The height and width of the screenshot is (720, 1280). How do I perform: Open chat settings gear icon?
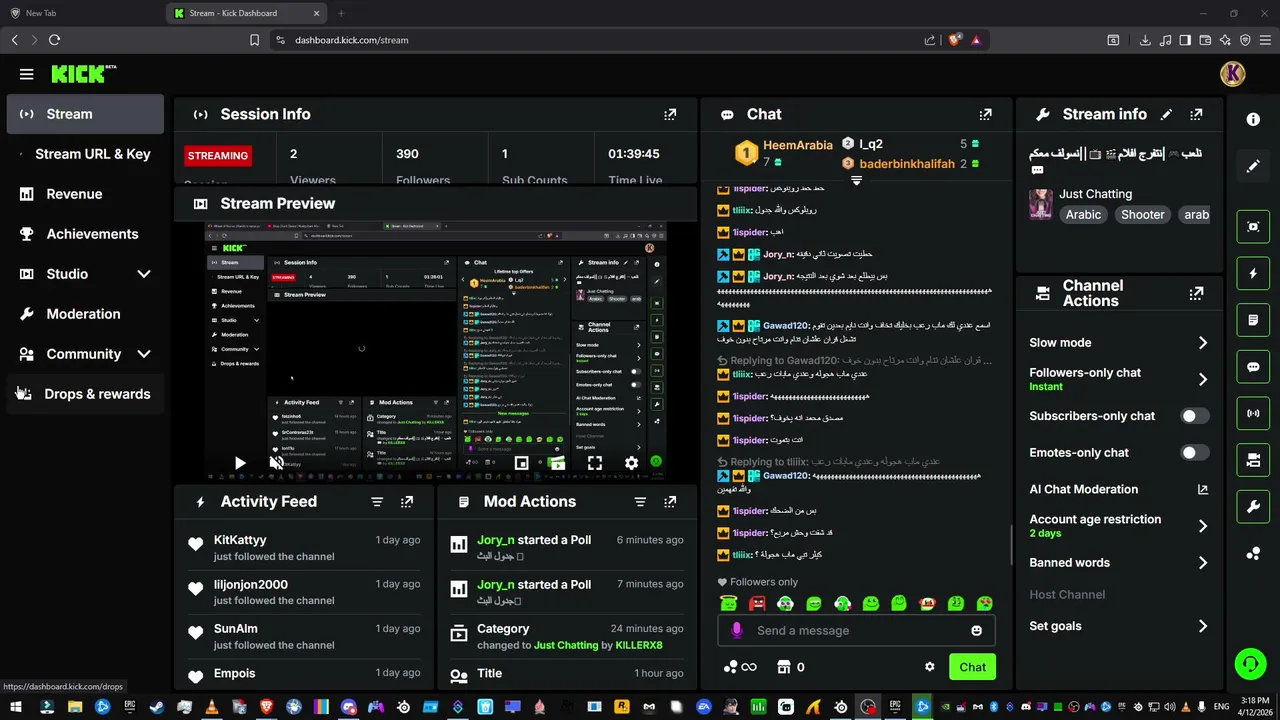pos(930,667)
